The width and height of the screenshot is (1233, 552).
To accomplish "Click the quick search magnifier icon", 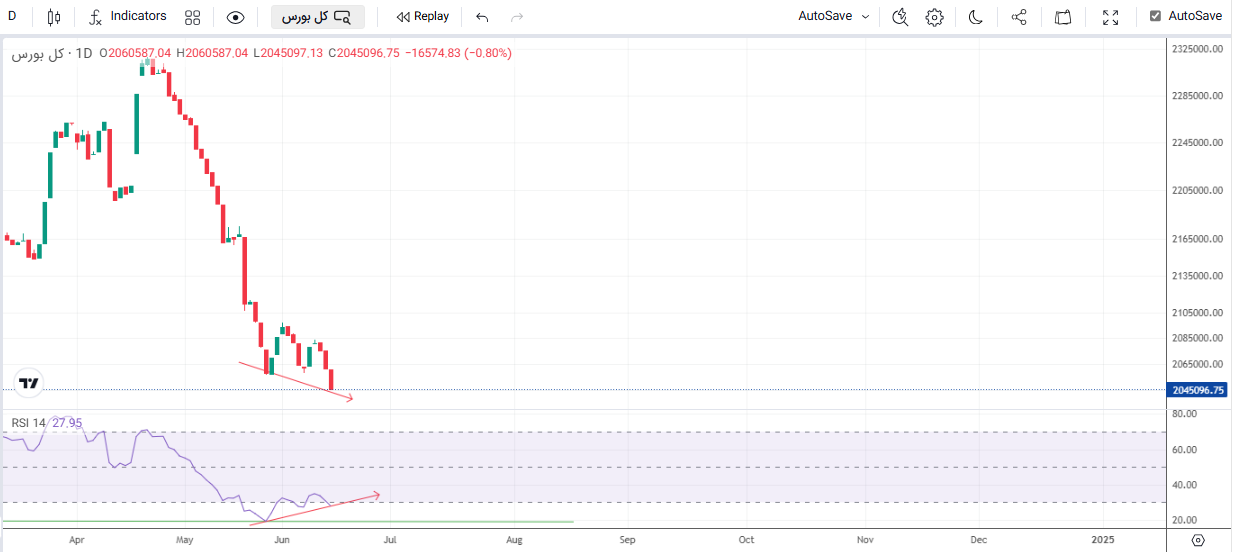I will [x=899, y=17].
